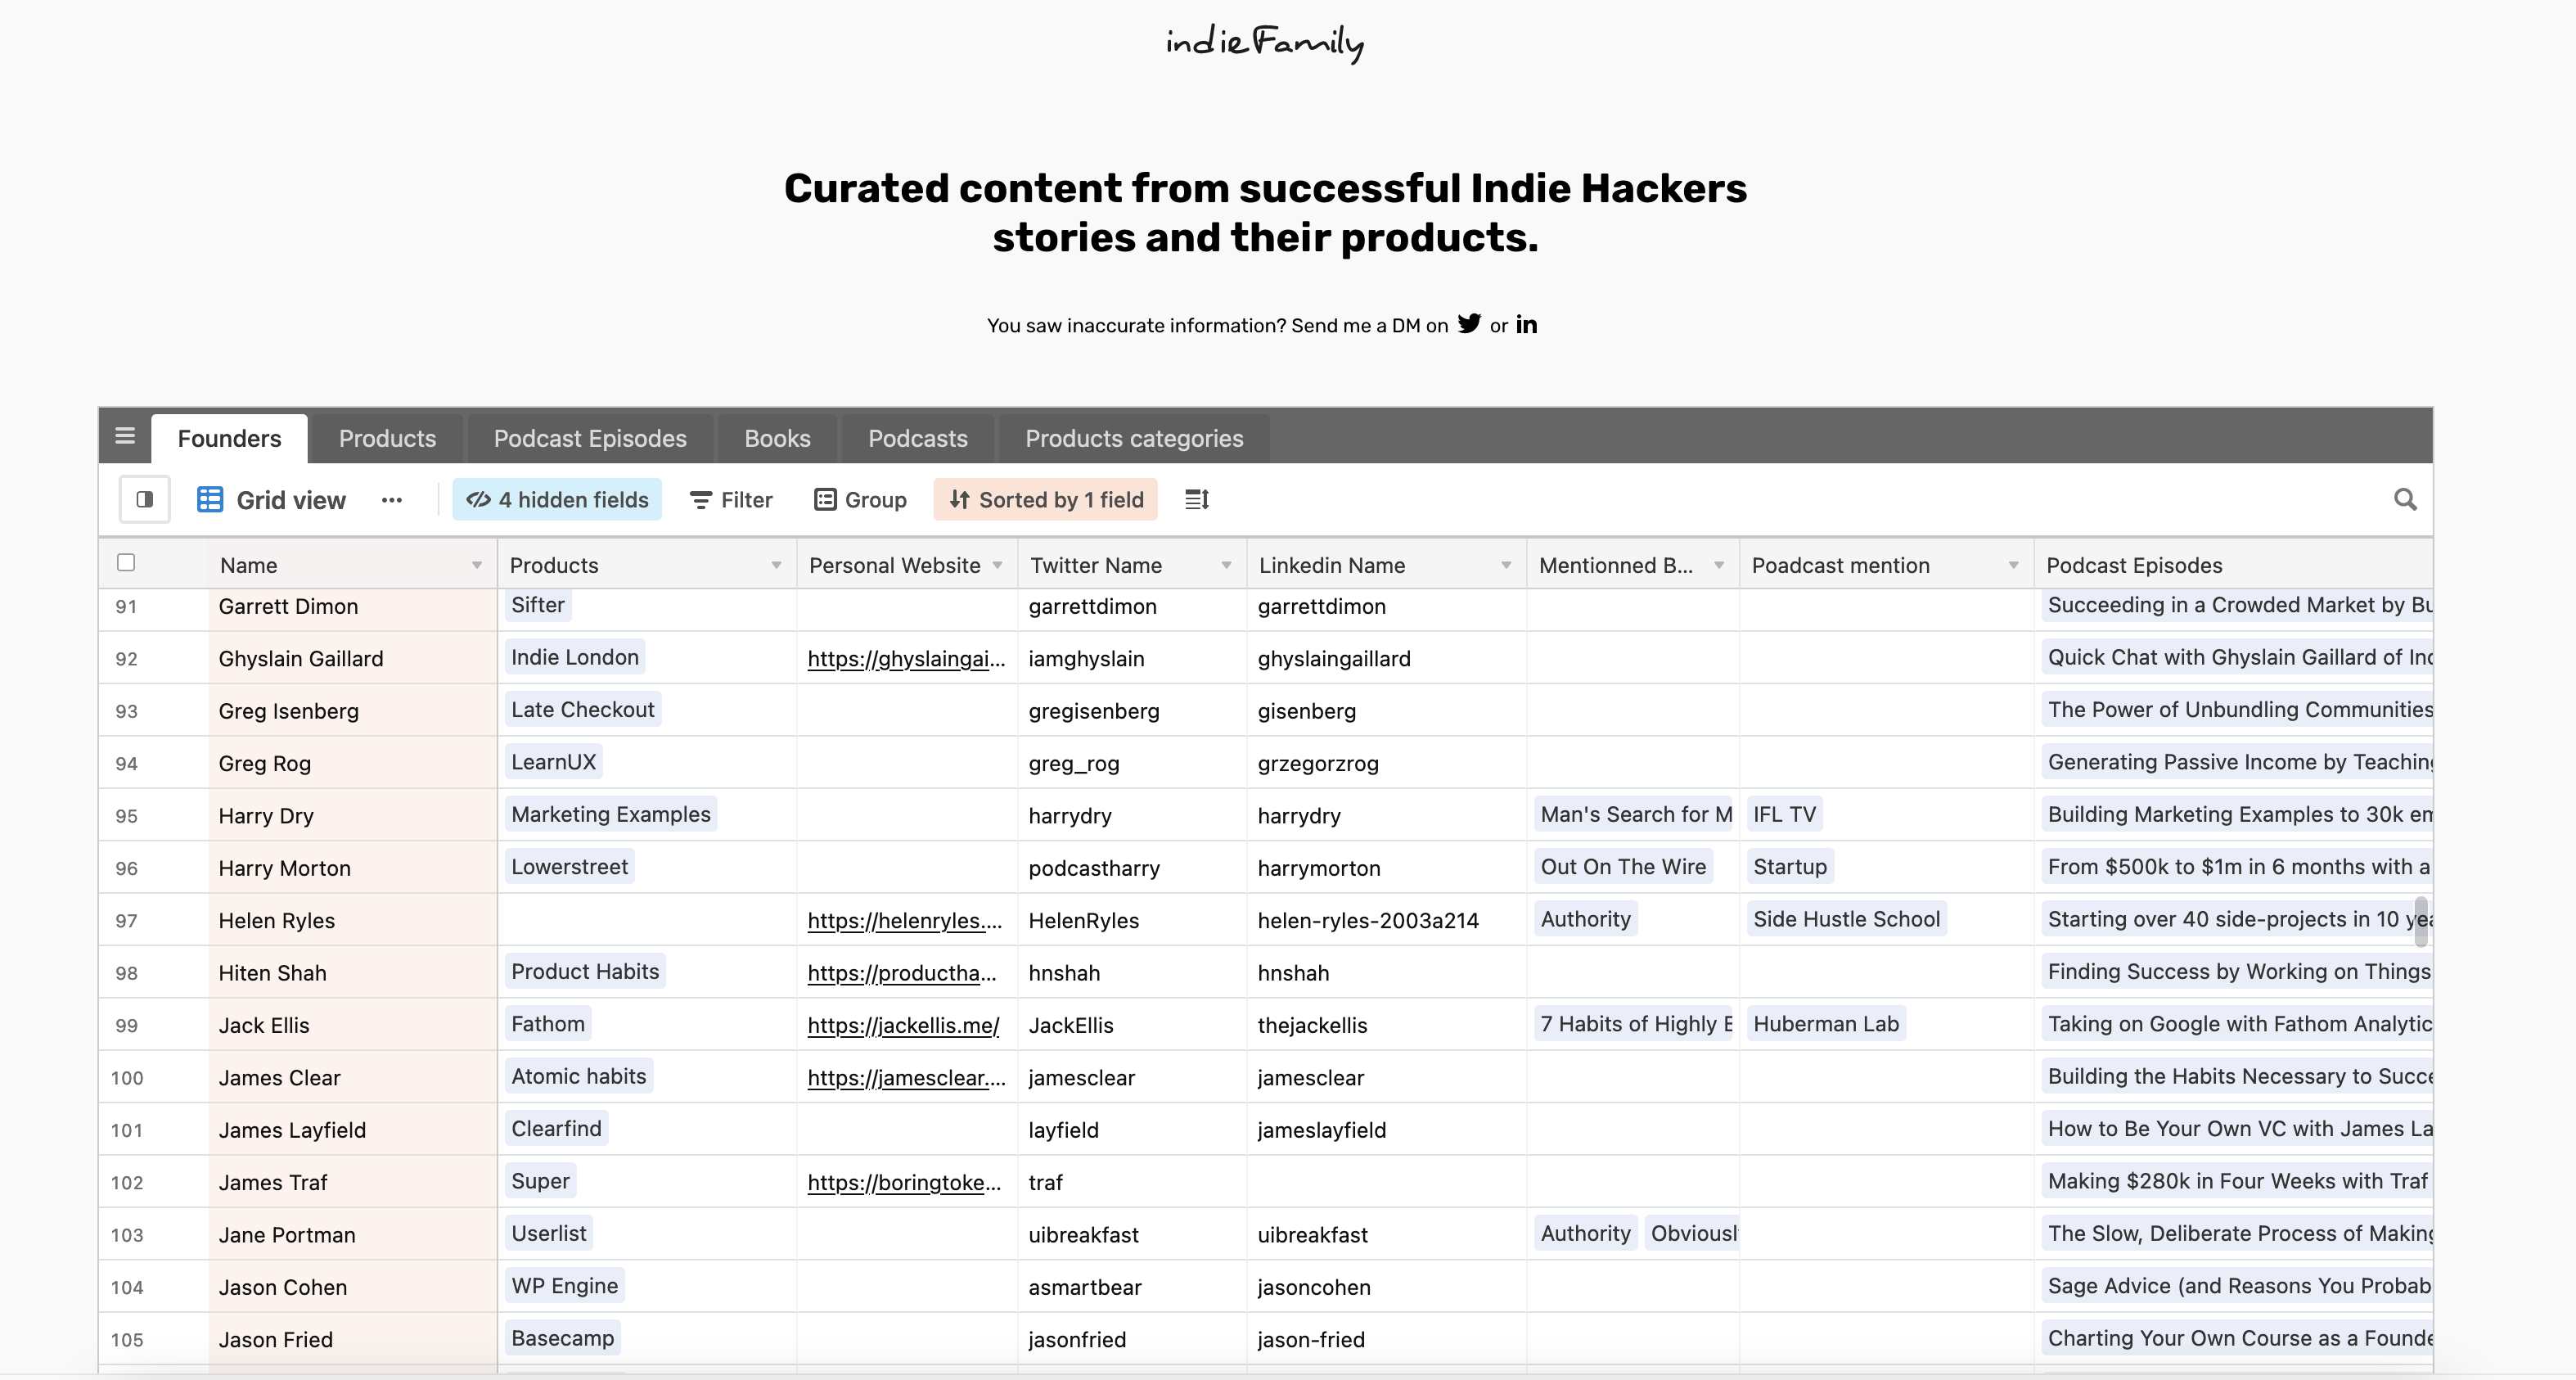Click the Marketing Examples product tag
Image resolution: width=2576 pixels, height=1380 pixels.
(x=610, y=814)
